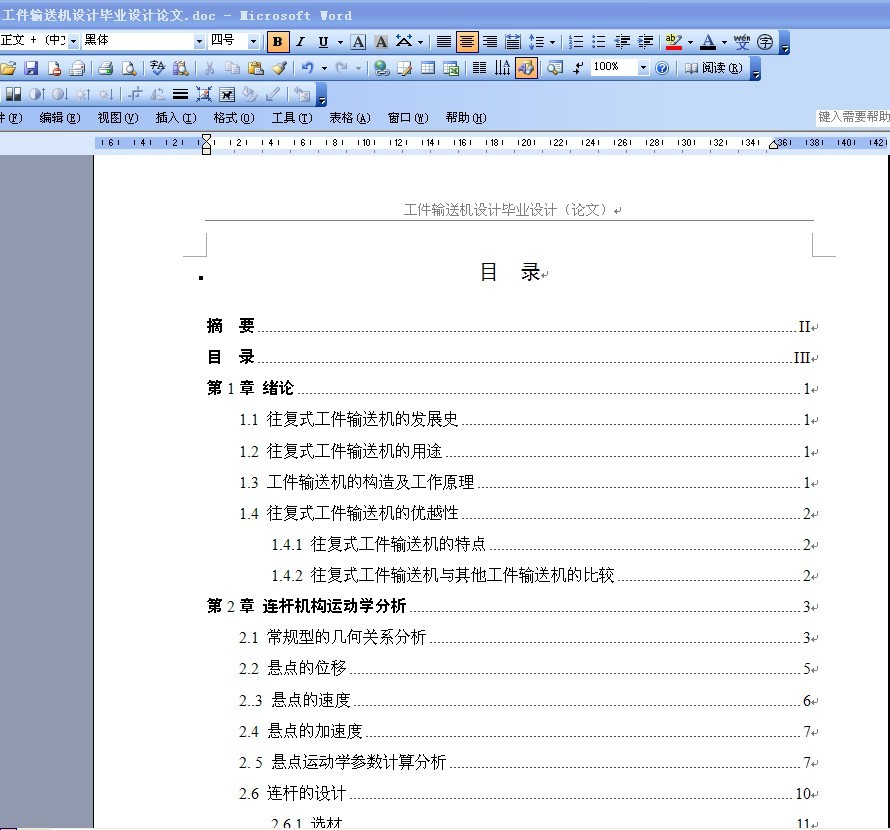
Task: Click the 阅读(R) reading layout button
Action: tap(713, 68)
